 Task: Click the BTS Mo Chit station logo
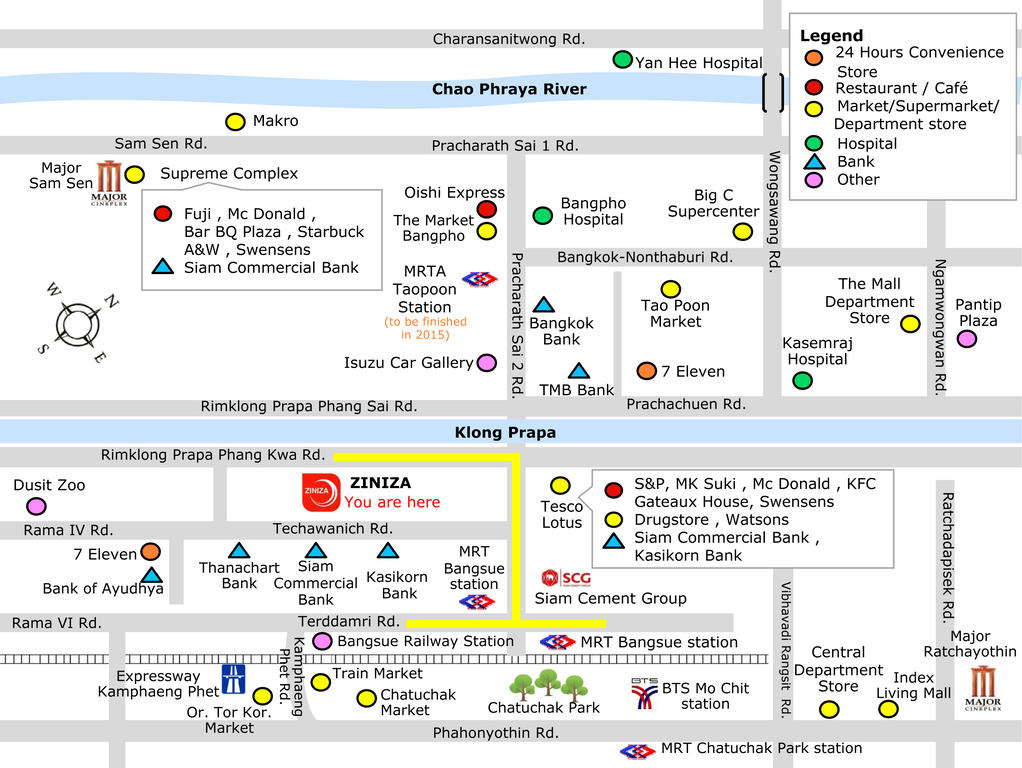[x=645, y=693]
